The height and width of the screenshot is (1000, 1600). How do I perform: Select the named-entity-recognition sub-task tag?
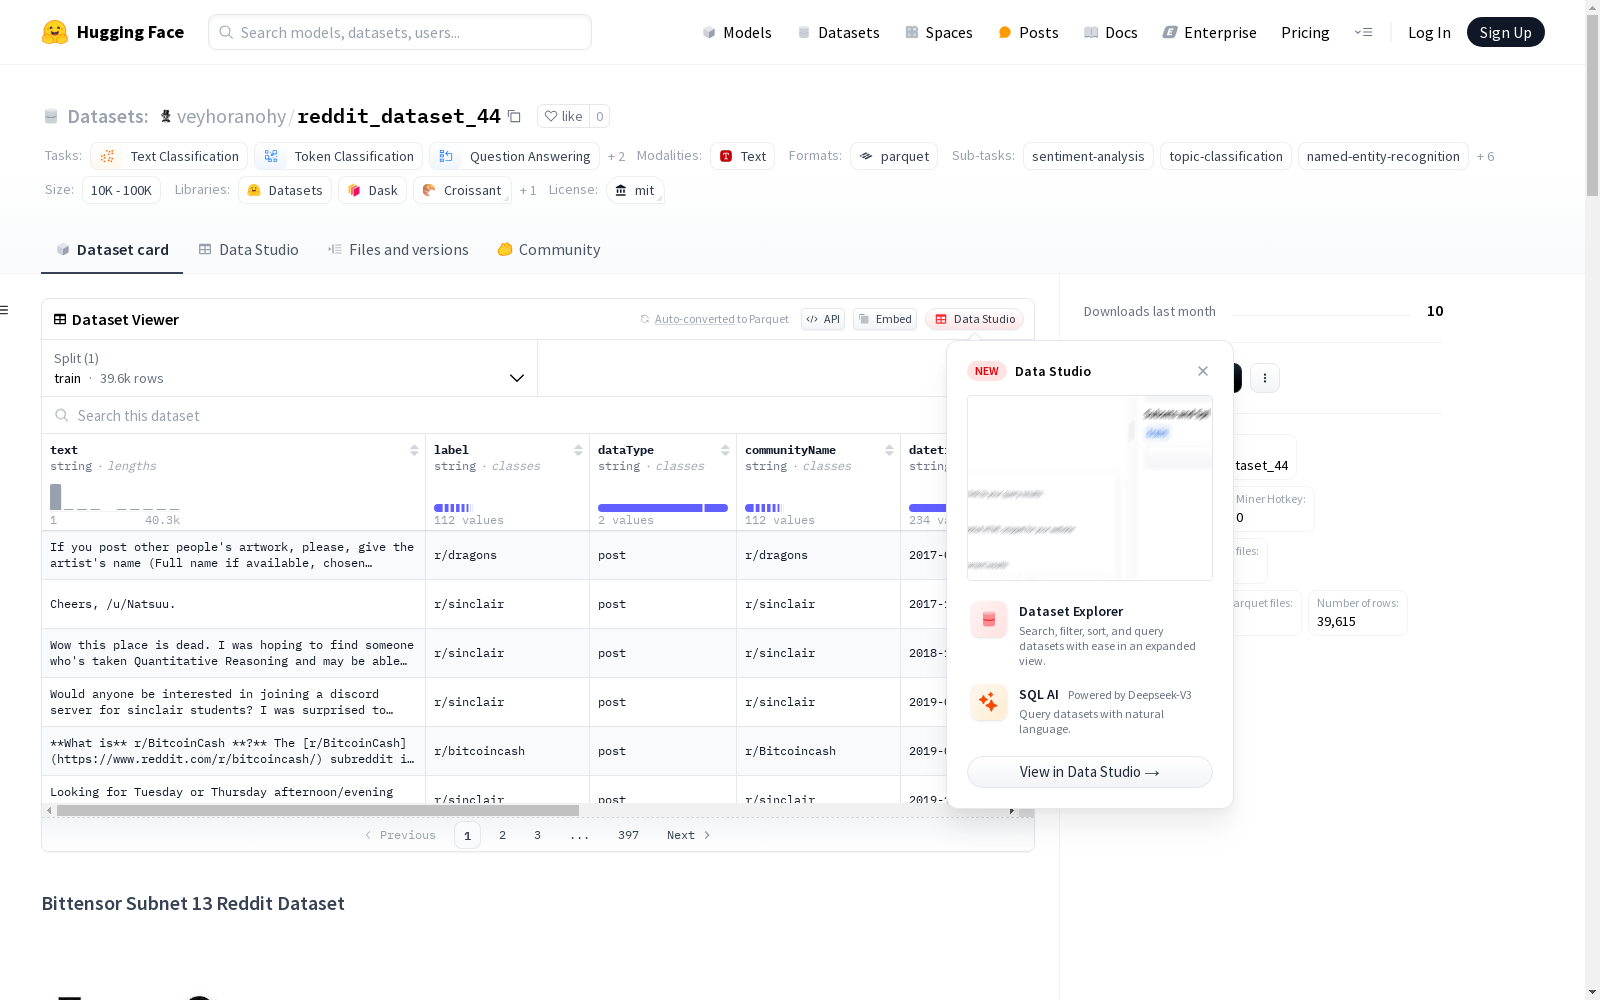pyautogui.click(x=1383, y=156)
